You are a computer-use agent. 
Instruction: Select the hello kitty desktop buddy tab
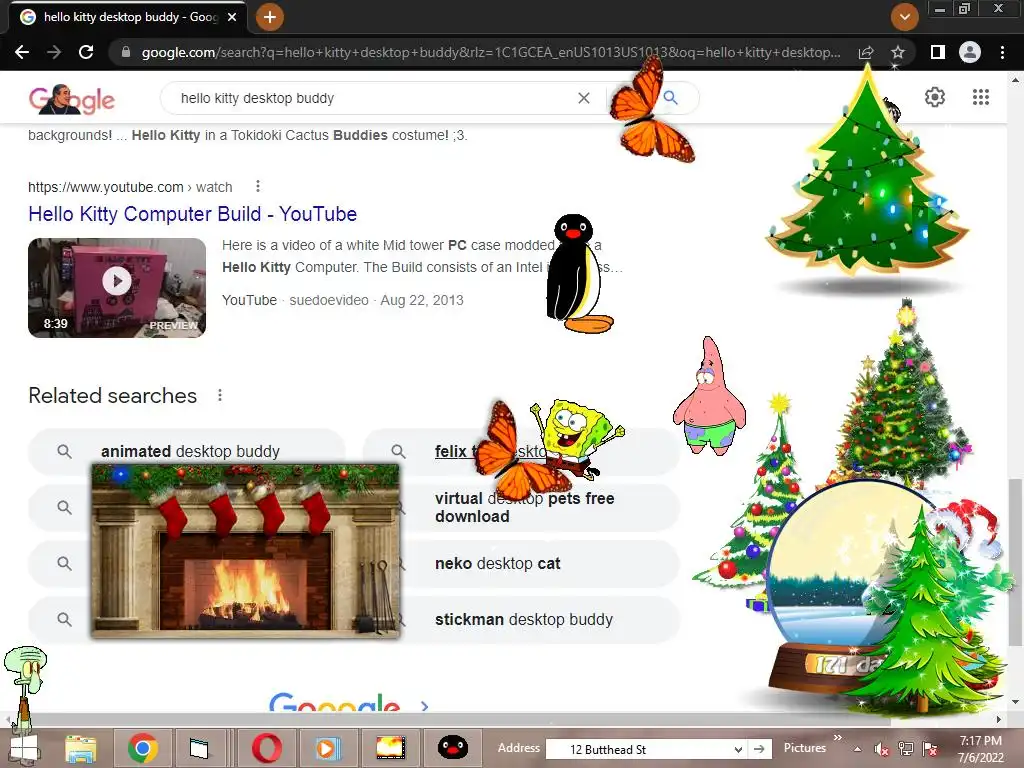pos(127,18)
